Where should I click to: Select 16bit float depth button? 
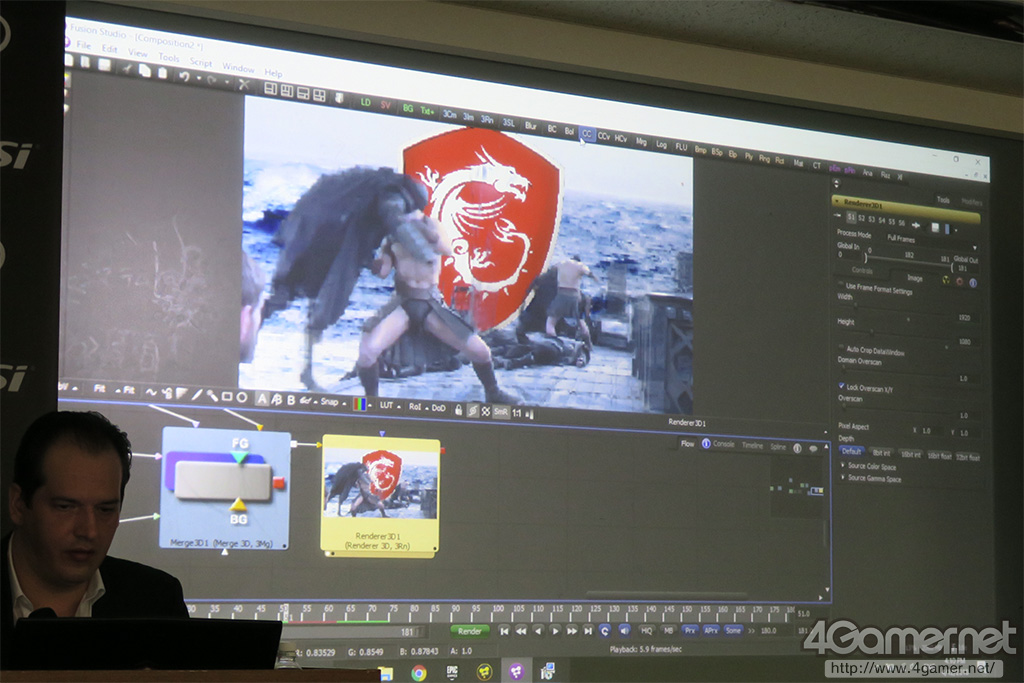[940, 456]
